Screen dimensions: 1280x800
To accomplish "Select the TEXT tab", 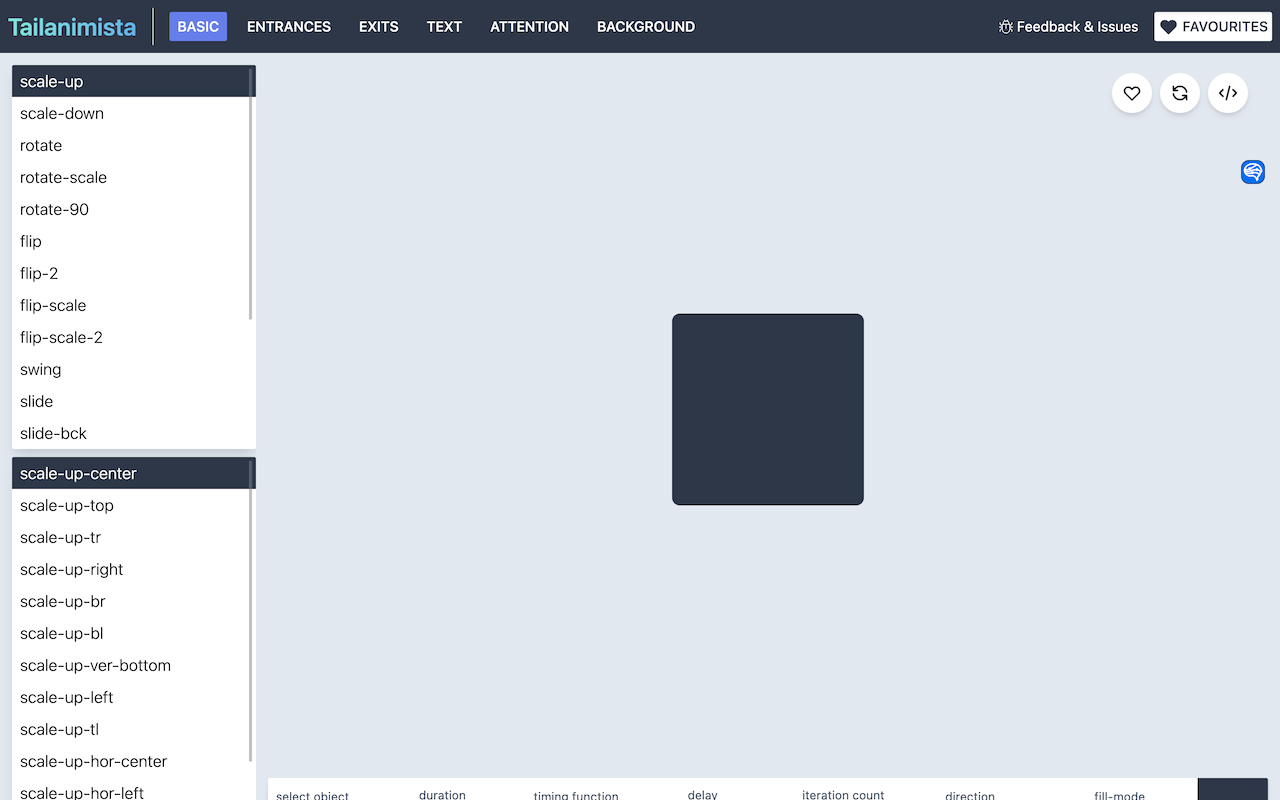I will 444,27.
